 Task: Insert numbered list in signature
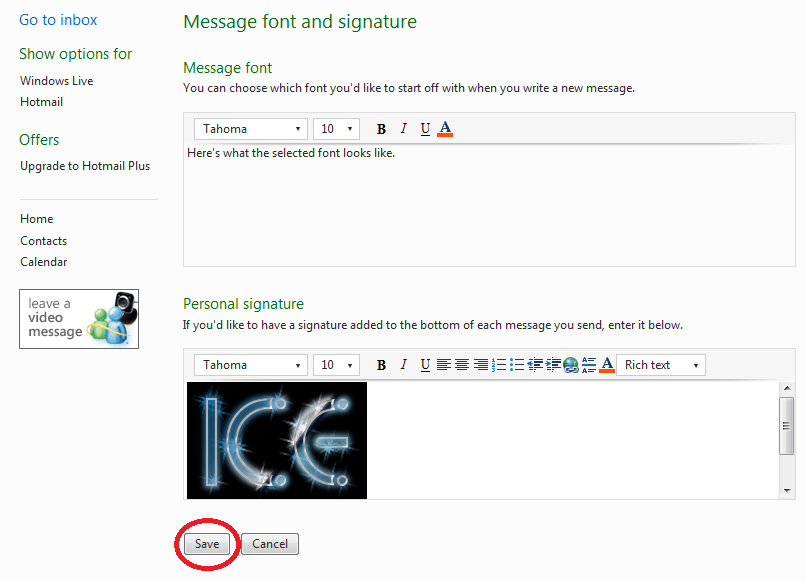pyautogui.click(x=499, y=365)
